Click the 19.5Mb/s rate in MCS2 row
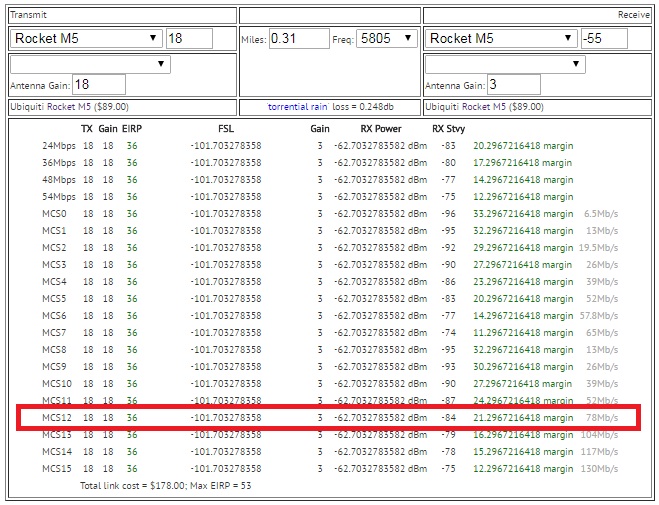The width and height of the screenshot is (659, 505). [x=598, y=248]
